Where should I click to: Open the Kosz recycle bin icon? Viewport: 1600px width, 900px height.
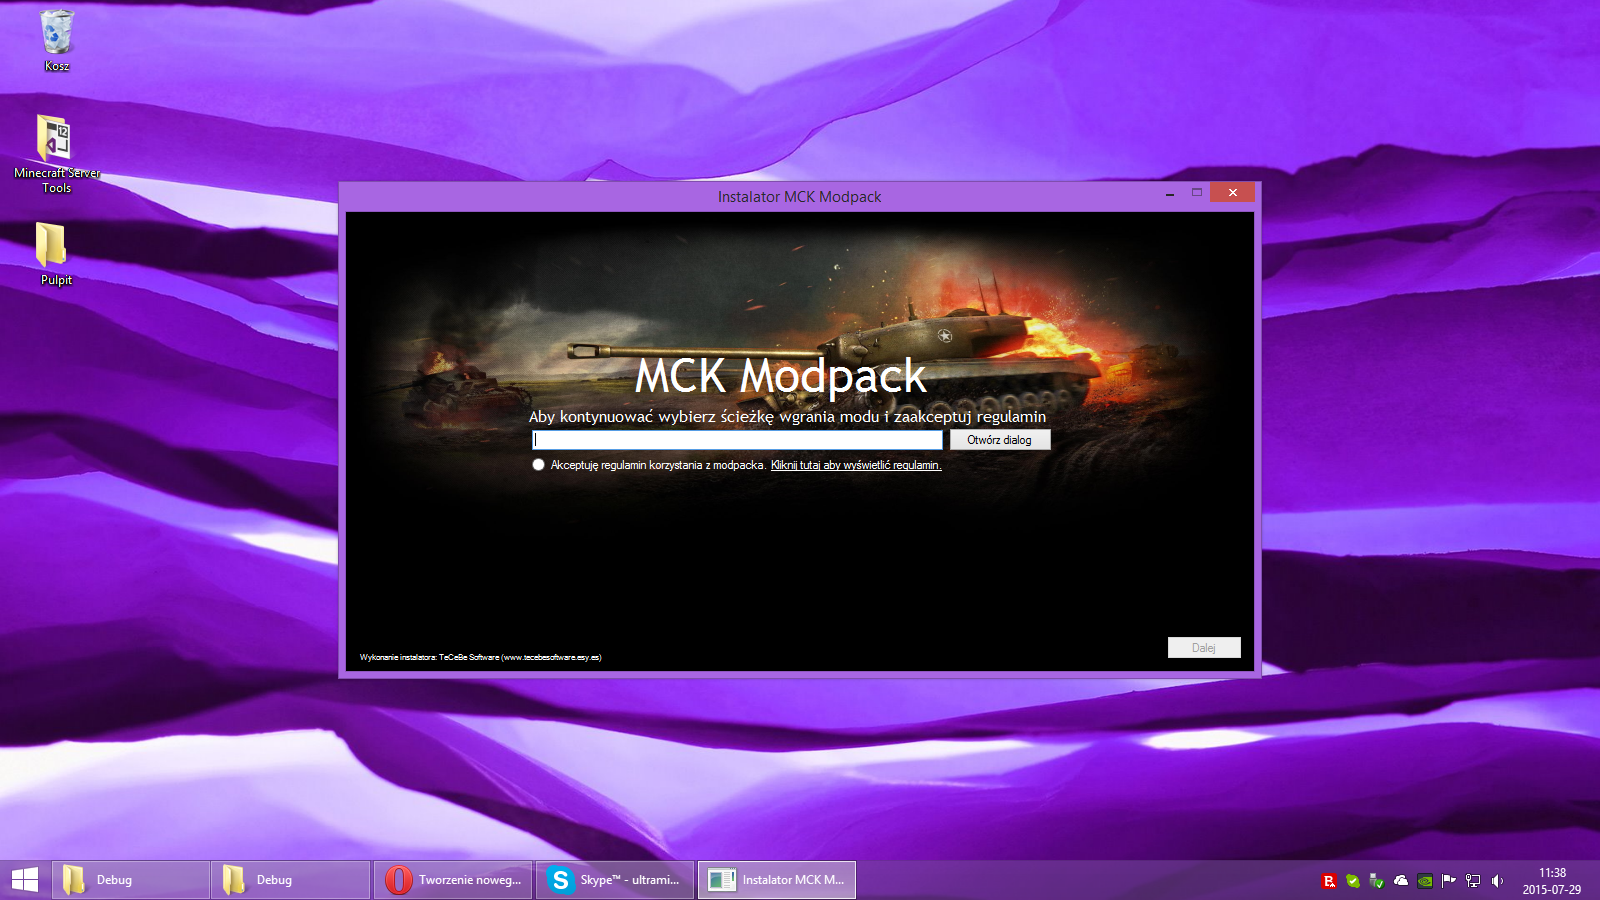pyautogui.click(x=57, y=40)
